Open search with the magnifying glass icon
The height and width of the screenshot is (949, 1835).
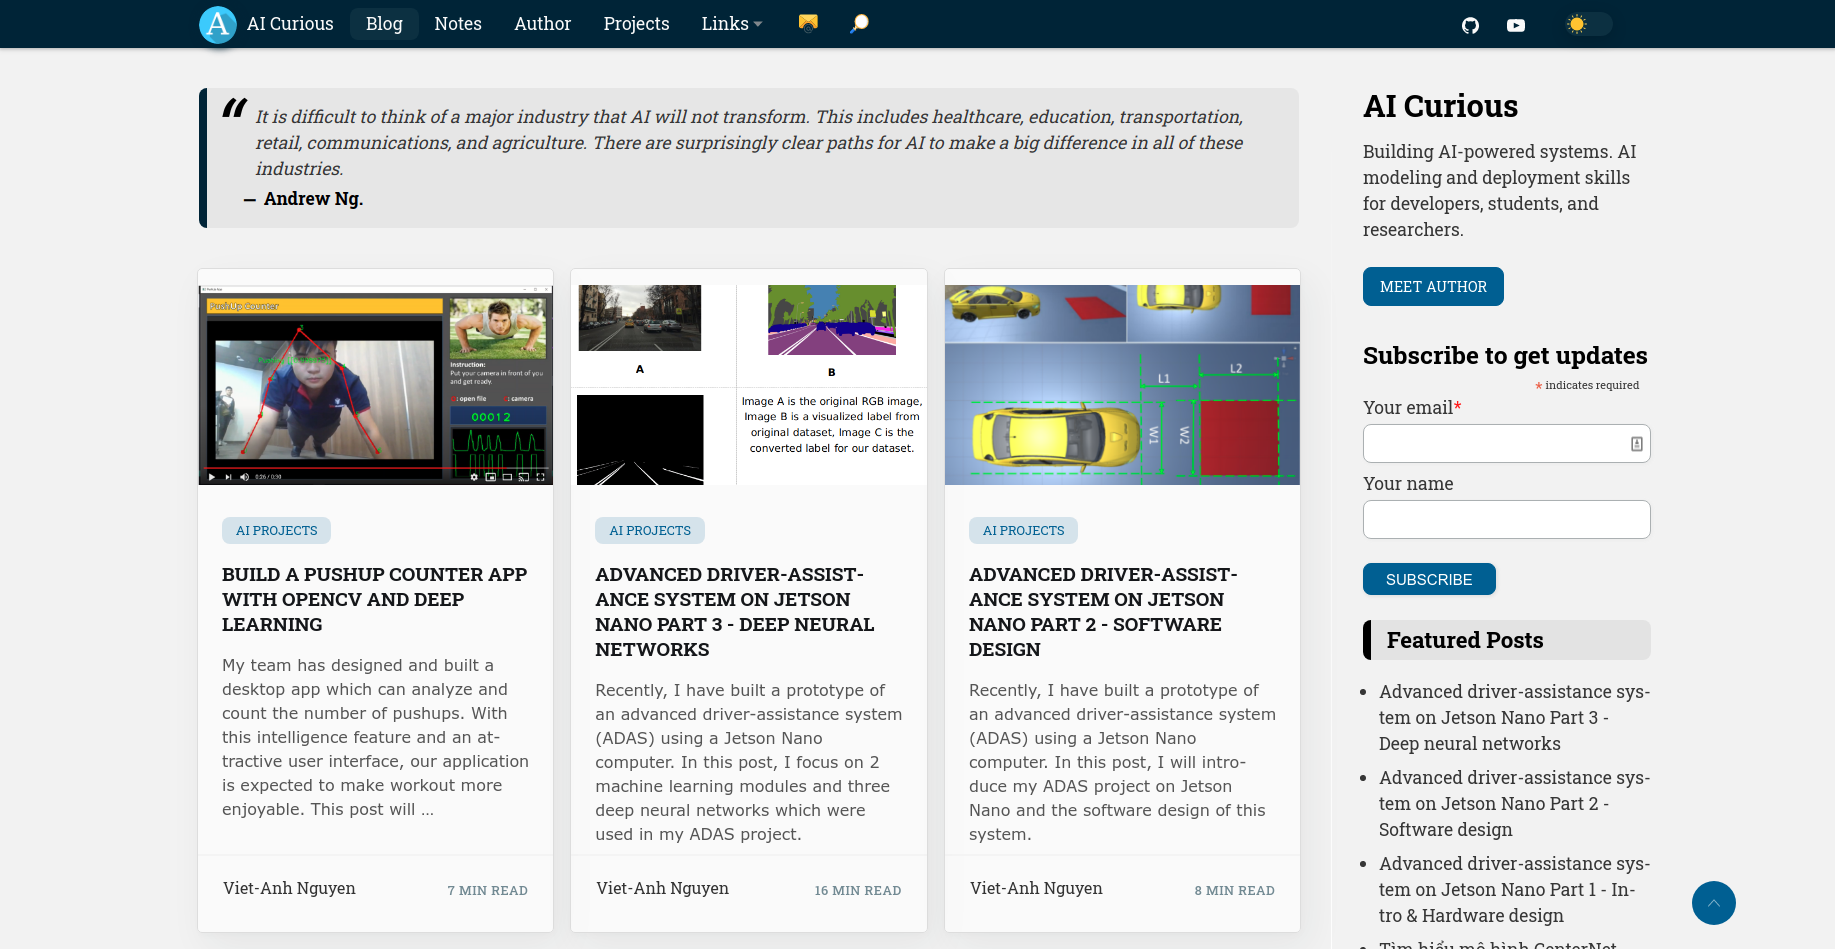[x=859, y=23]
